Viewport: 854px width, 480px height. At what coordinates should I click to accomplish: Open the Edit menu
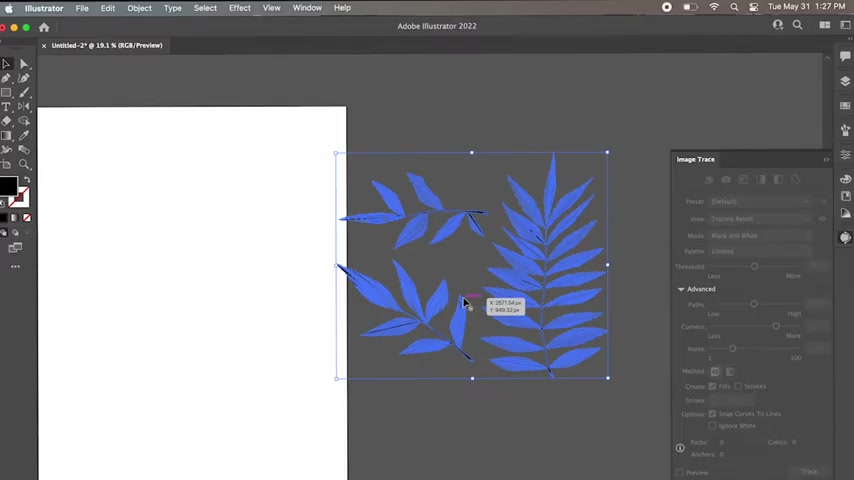click(x=108, y=8)
